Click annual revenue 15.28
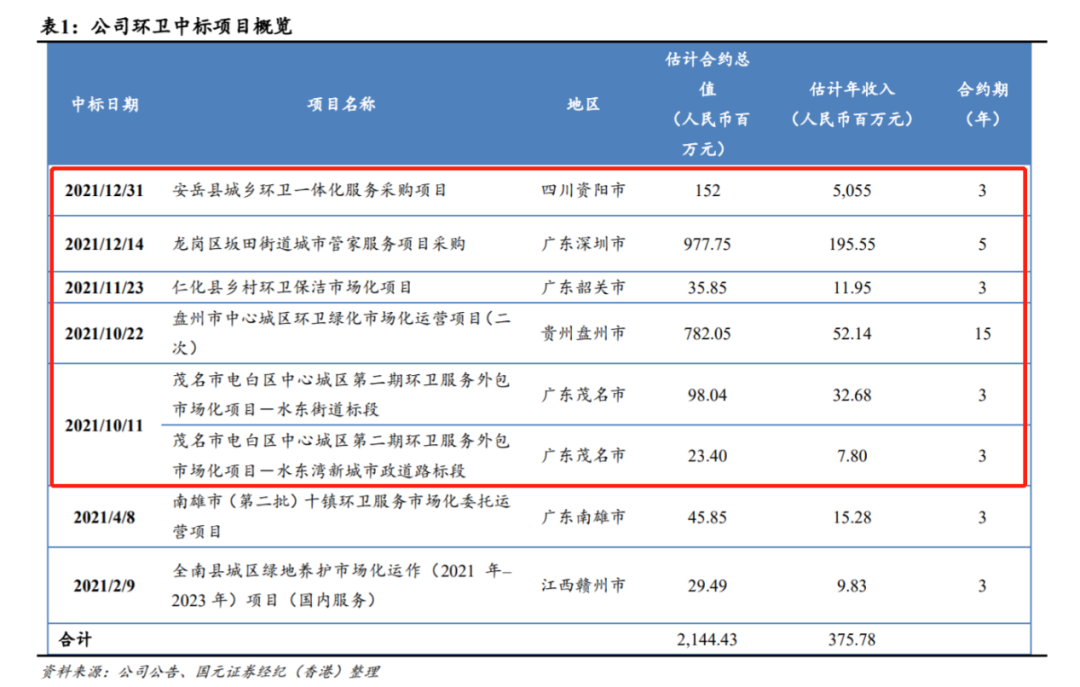The image size is (1080, 687). pos(852,517)
